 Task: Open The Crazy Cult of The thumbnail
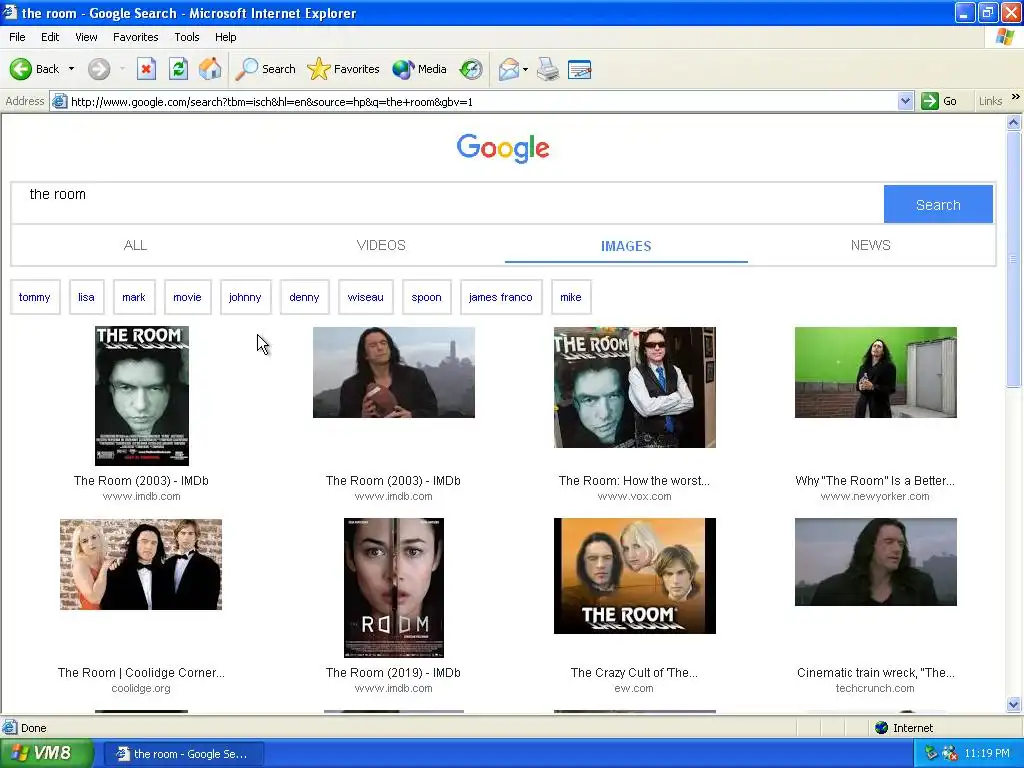point(635,576)
